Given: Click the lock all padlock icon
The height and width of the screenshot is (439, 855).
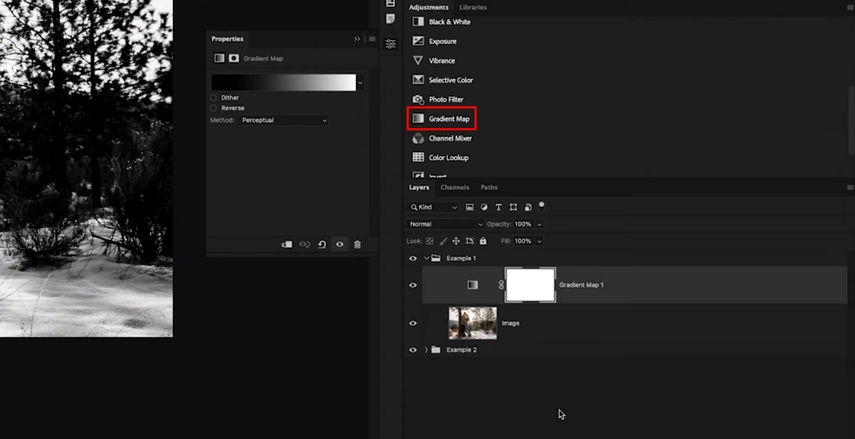Looking at the screenshot, I should tap(483, 241).
